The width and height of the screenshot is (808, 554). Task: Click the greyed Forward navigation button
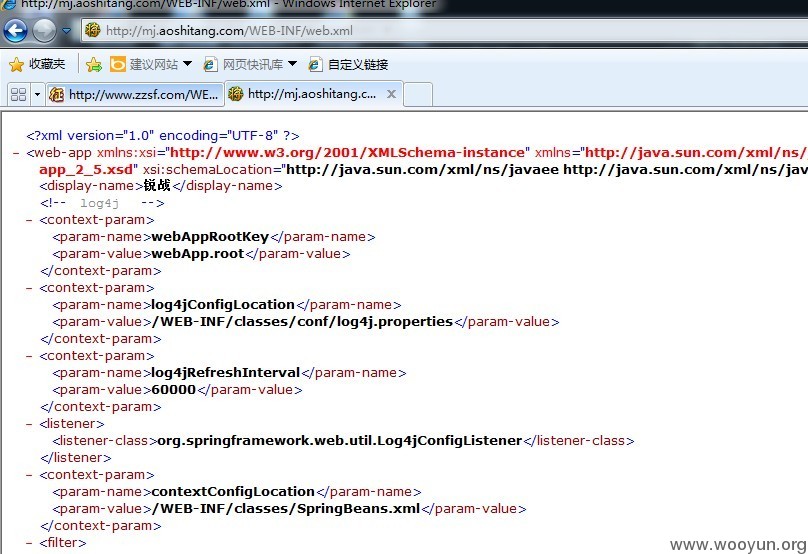click(x=44, y=31)
